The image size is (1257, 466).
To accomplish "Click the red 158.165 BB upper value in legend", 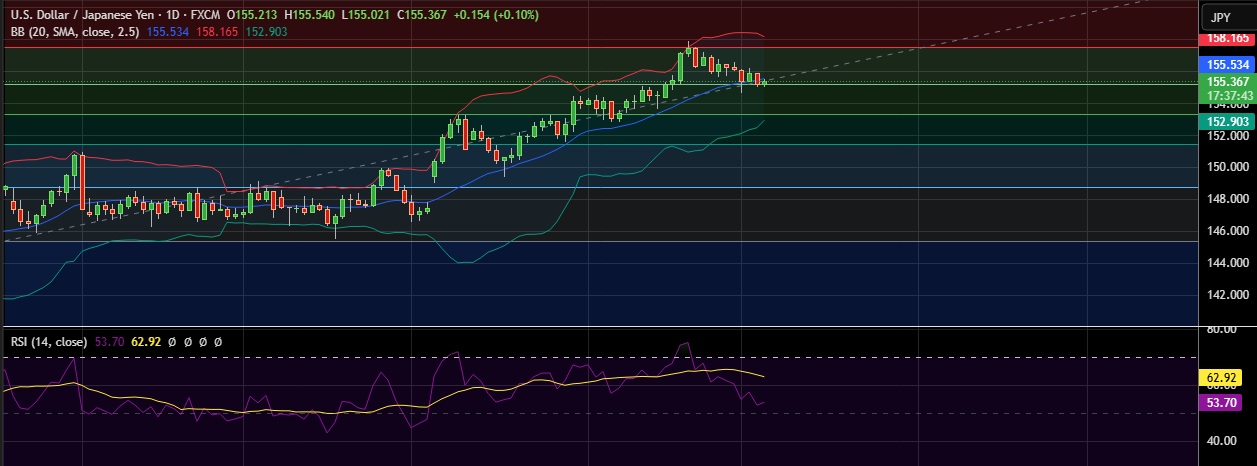I will [x=218, y=32].
